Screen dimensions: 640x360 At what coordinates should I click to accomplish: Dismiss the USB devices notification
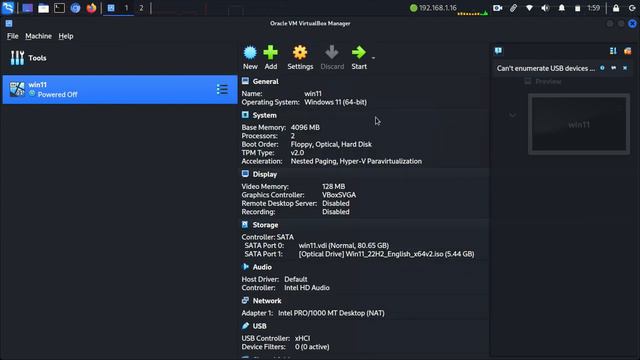[625, 68]
